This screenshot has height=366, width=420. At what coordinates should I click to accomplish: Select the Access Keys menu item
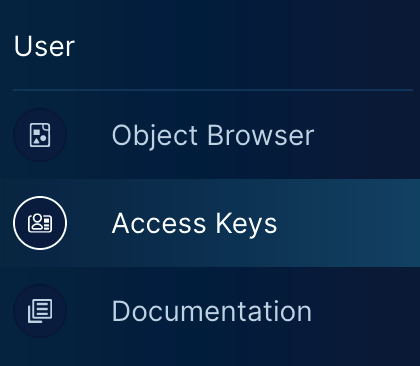coord(210,223)
